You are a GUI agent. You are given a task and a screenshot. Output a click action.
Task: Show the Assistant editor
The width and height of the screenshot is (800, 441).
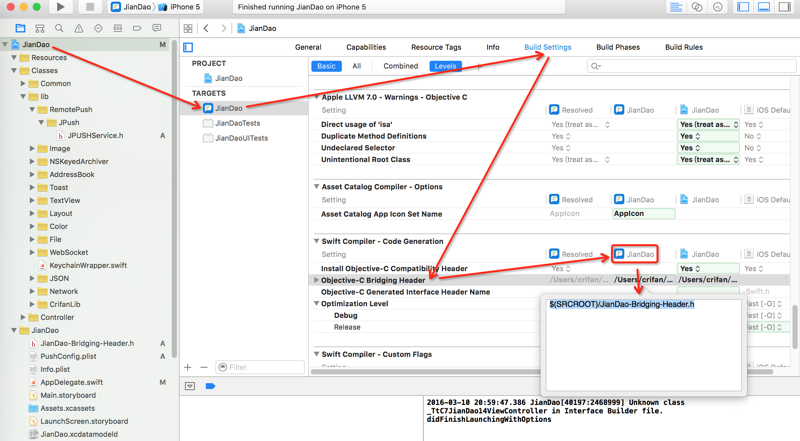pos(697,7)
